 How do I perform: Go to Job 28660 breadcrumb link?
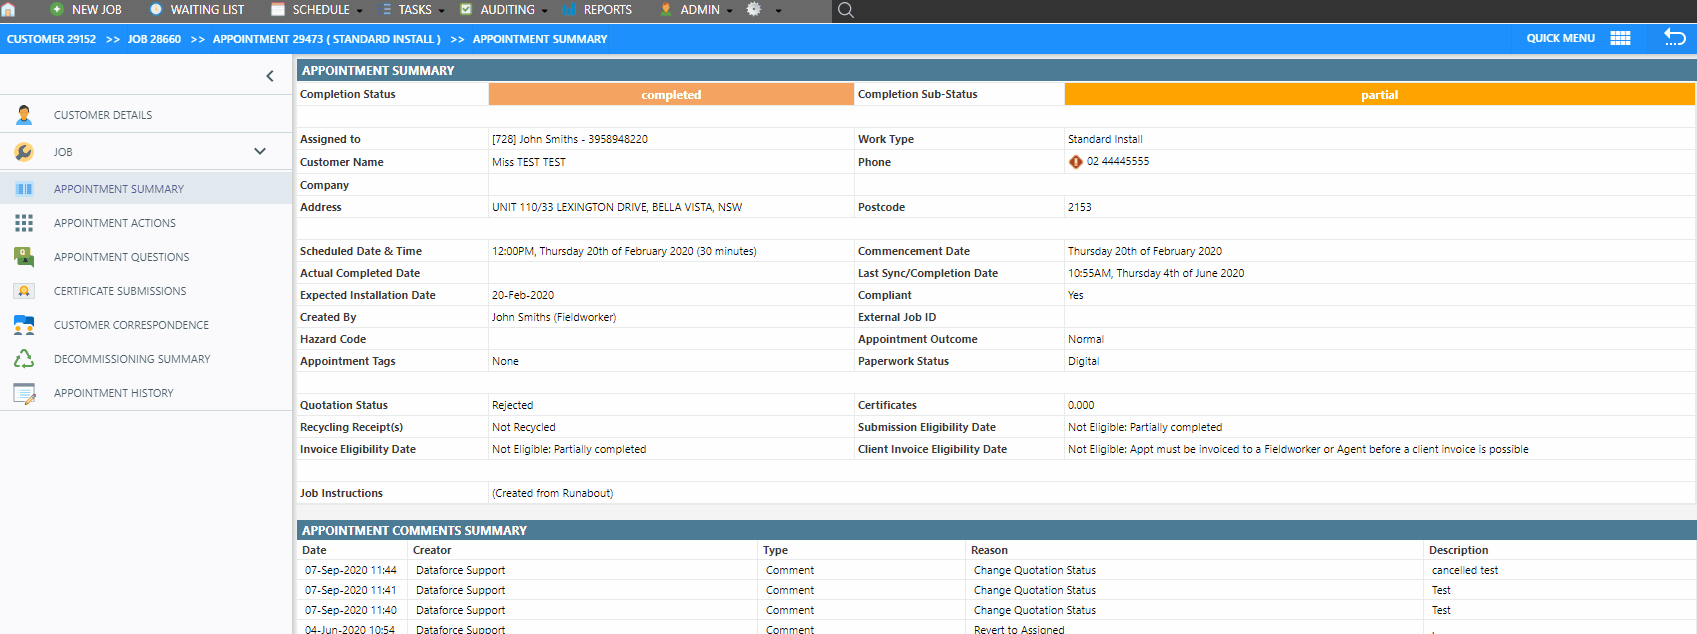[x=154, y=39]
